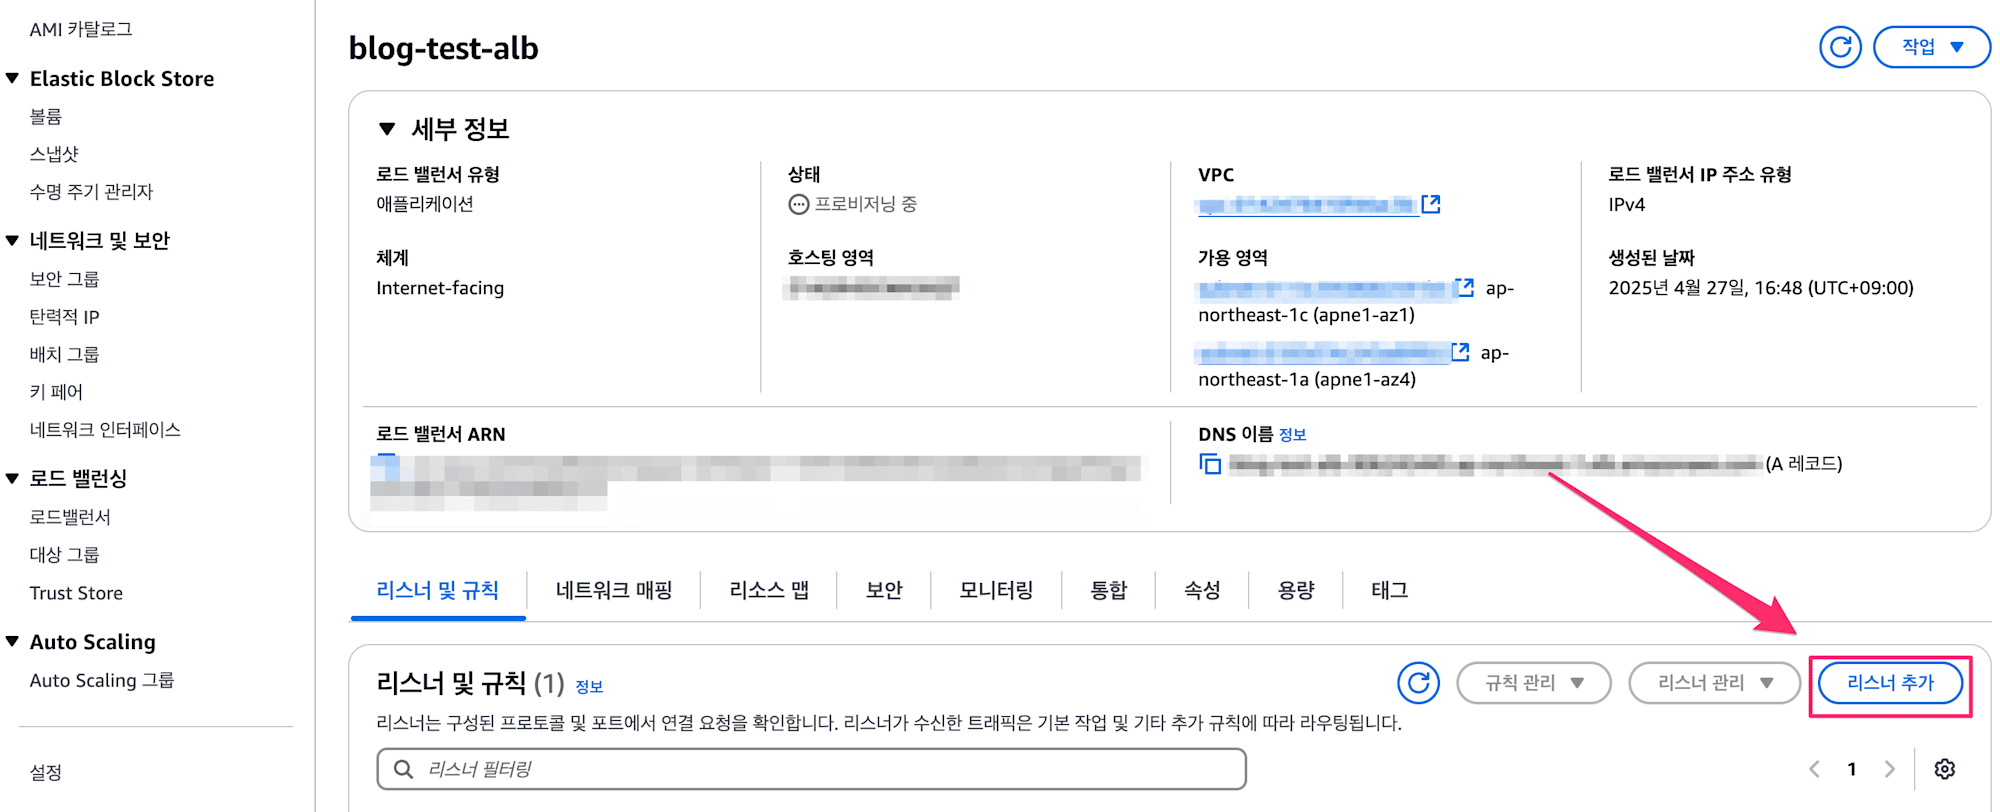Copy the DNS name

(1210, 464)
